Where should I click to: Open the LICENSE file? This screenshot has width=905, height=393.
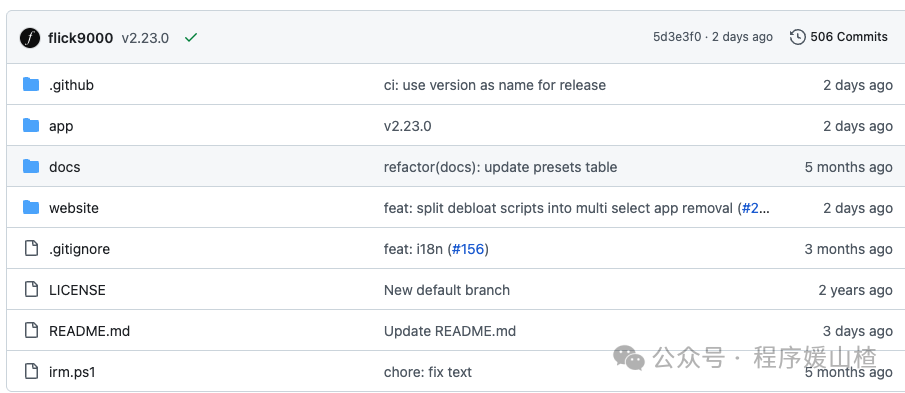click(77, 290)
